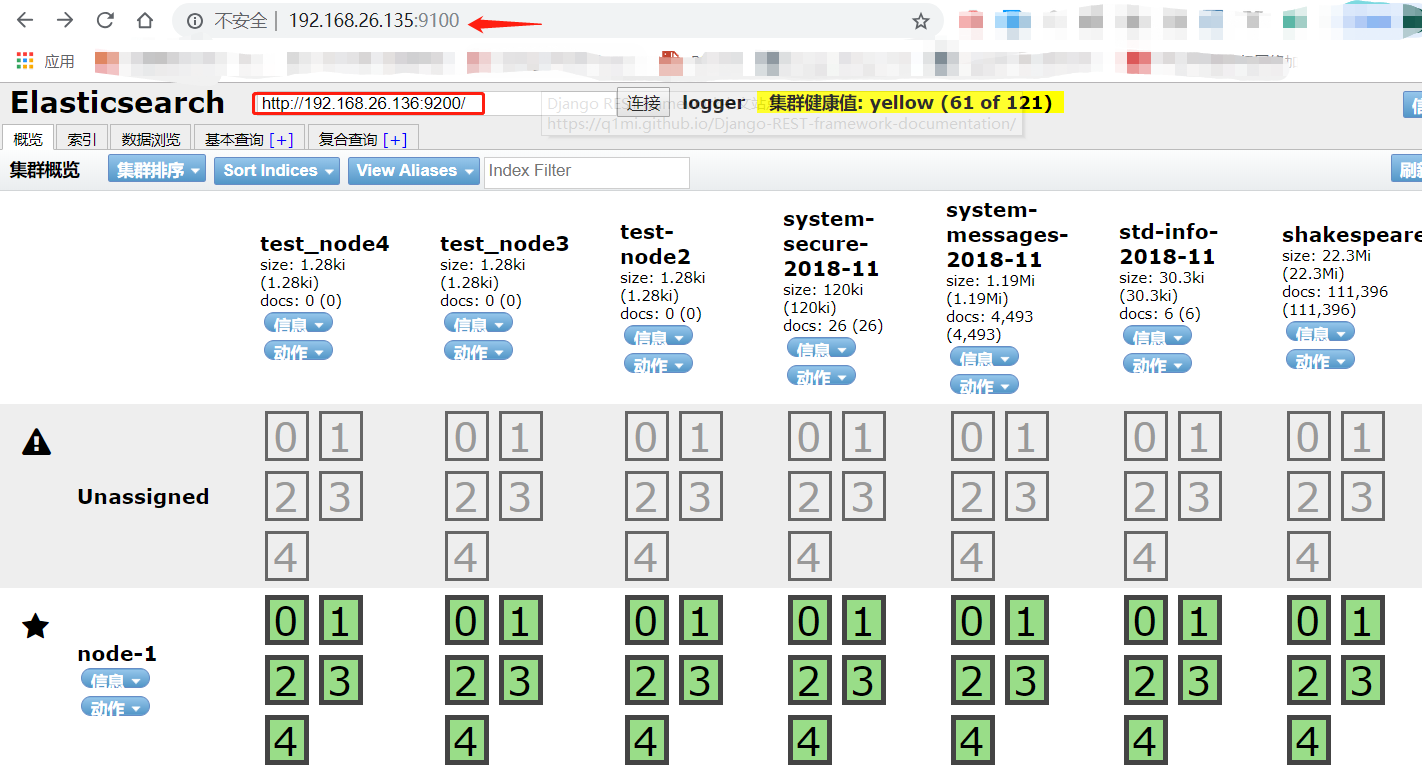Go back using browser back arrow
Viewport: 1422px width, 770px height.
tap(25, 21)
